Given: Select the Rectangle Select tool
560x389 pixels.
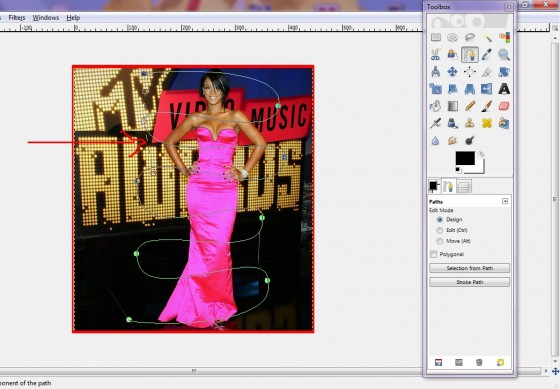Looking at the screenshot, I should 435,37.
